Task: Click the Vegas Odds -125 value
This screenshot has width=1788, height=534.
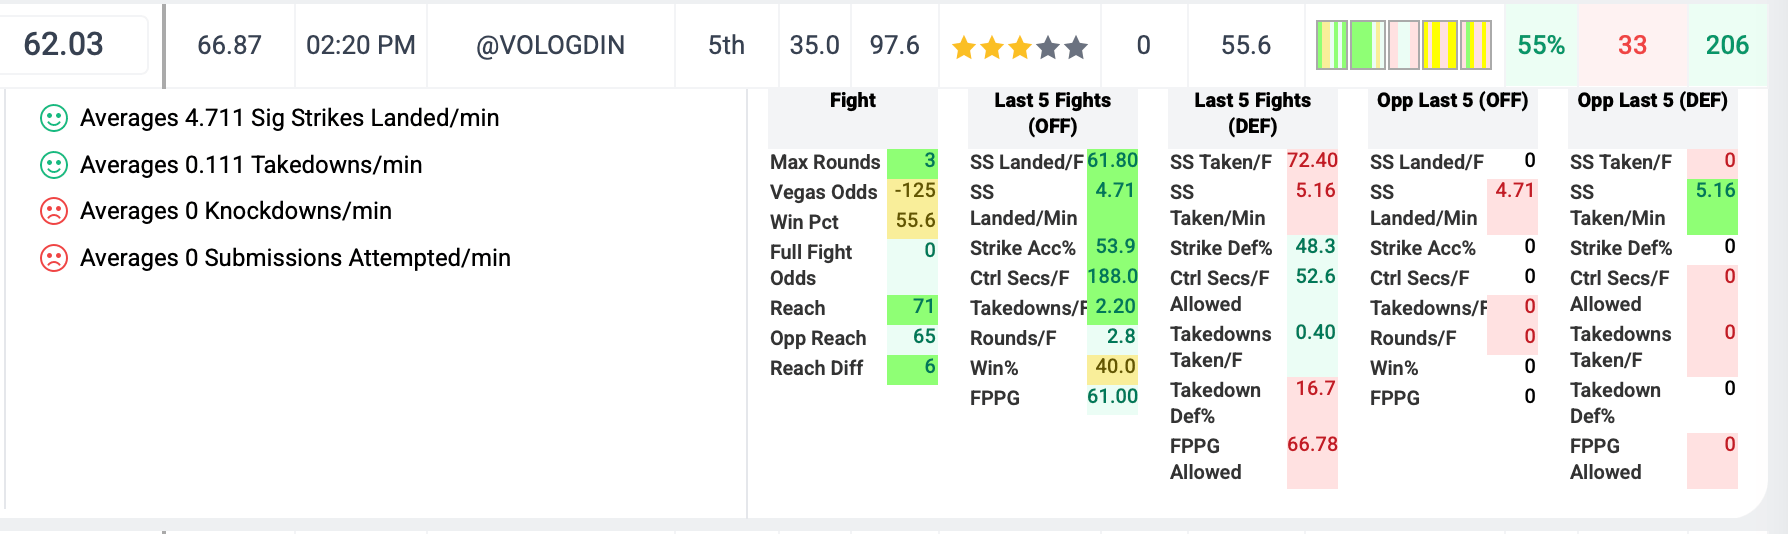Action: pos(914,191)
